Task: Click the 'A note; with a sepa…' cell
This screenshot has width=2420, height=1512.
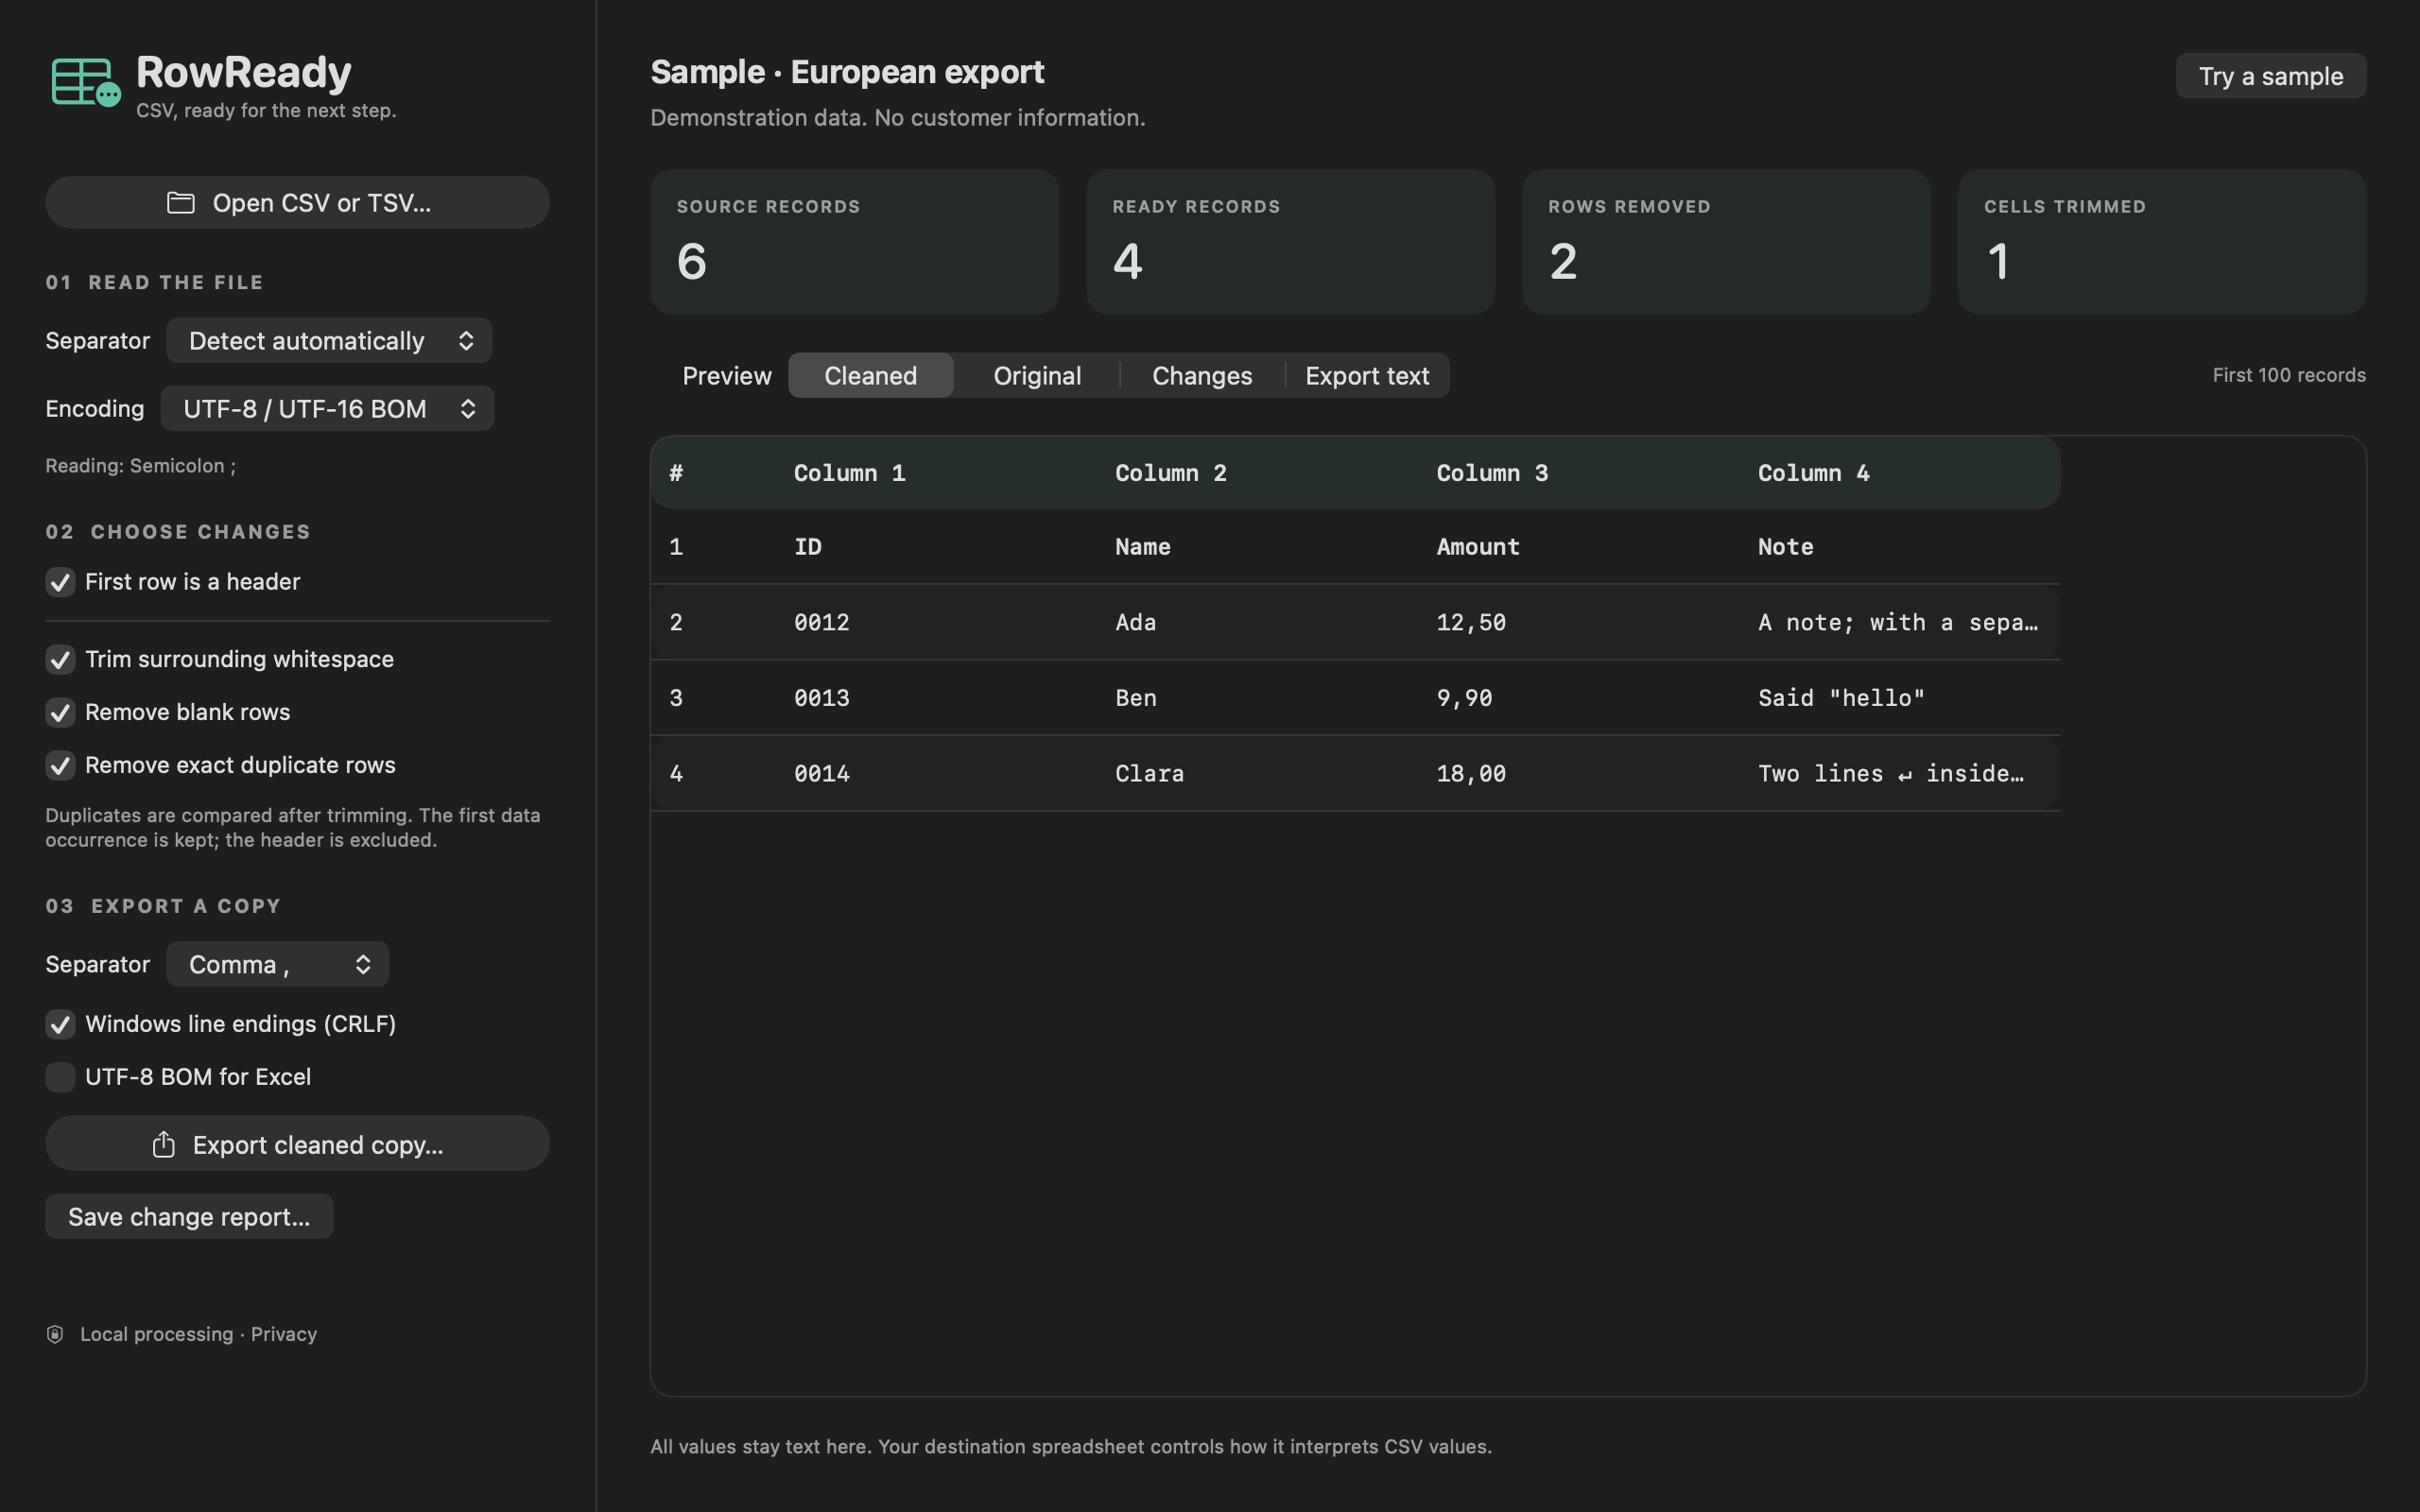Action: point(1898,622)
